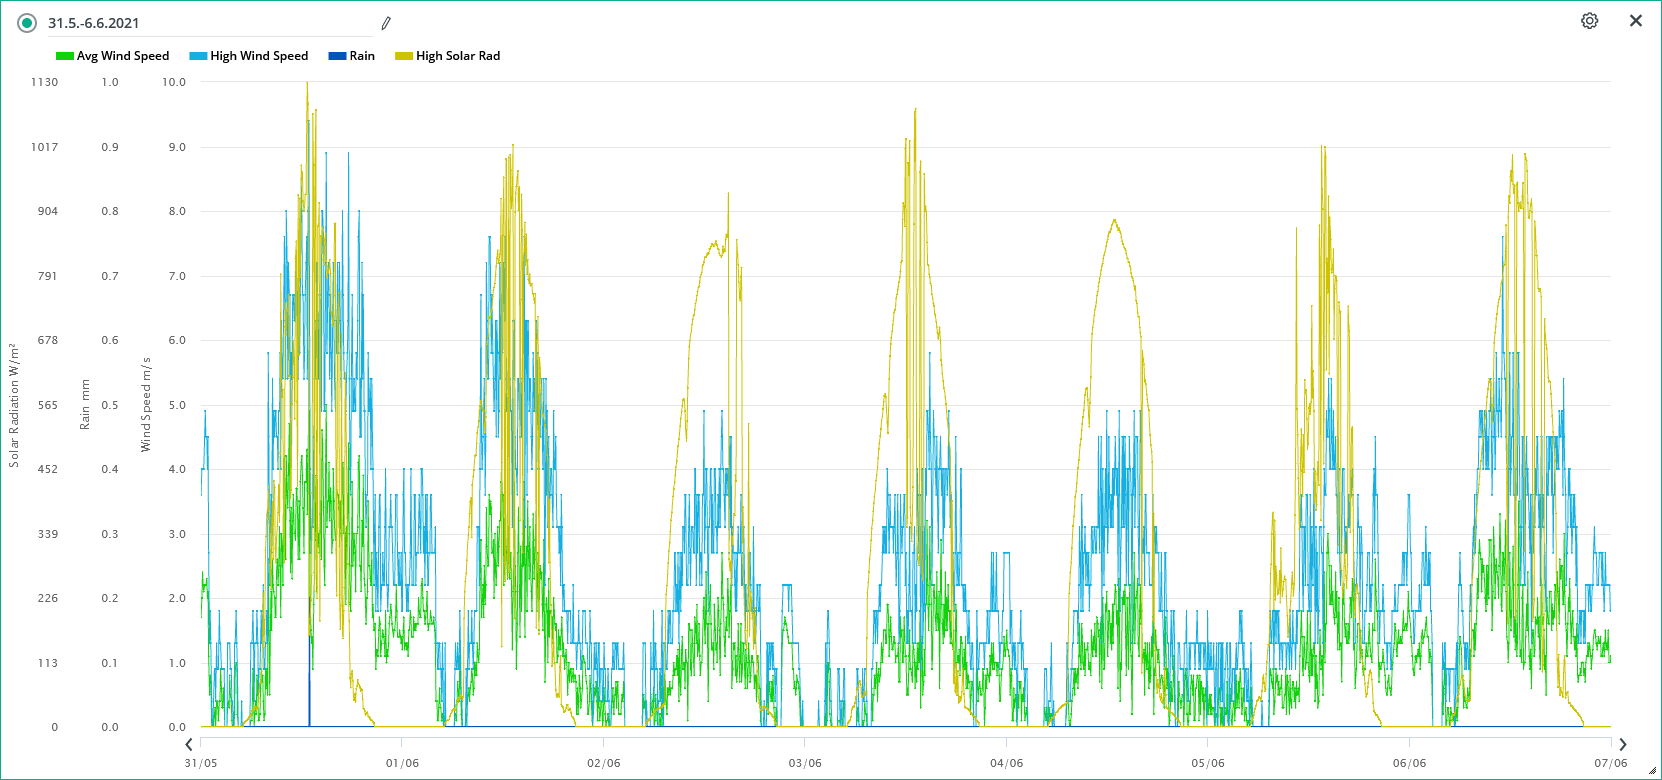Viewport: 1662px width, 780px height.
Task: Go to next period with right chevron
Action: pyautogui.click(x=1622, y=744)
